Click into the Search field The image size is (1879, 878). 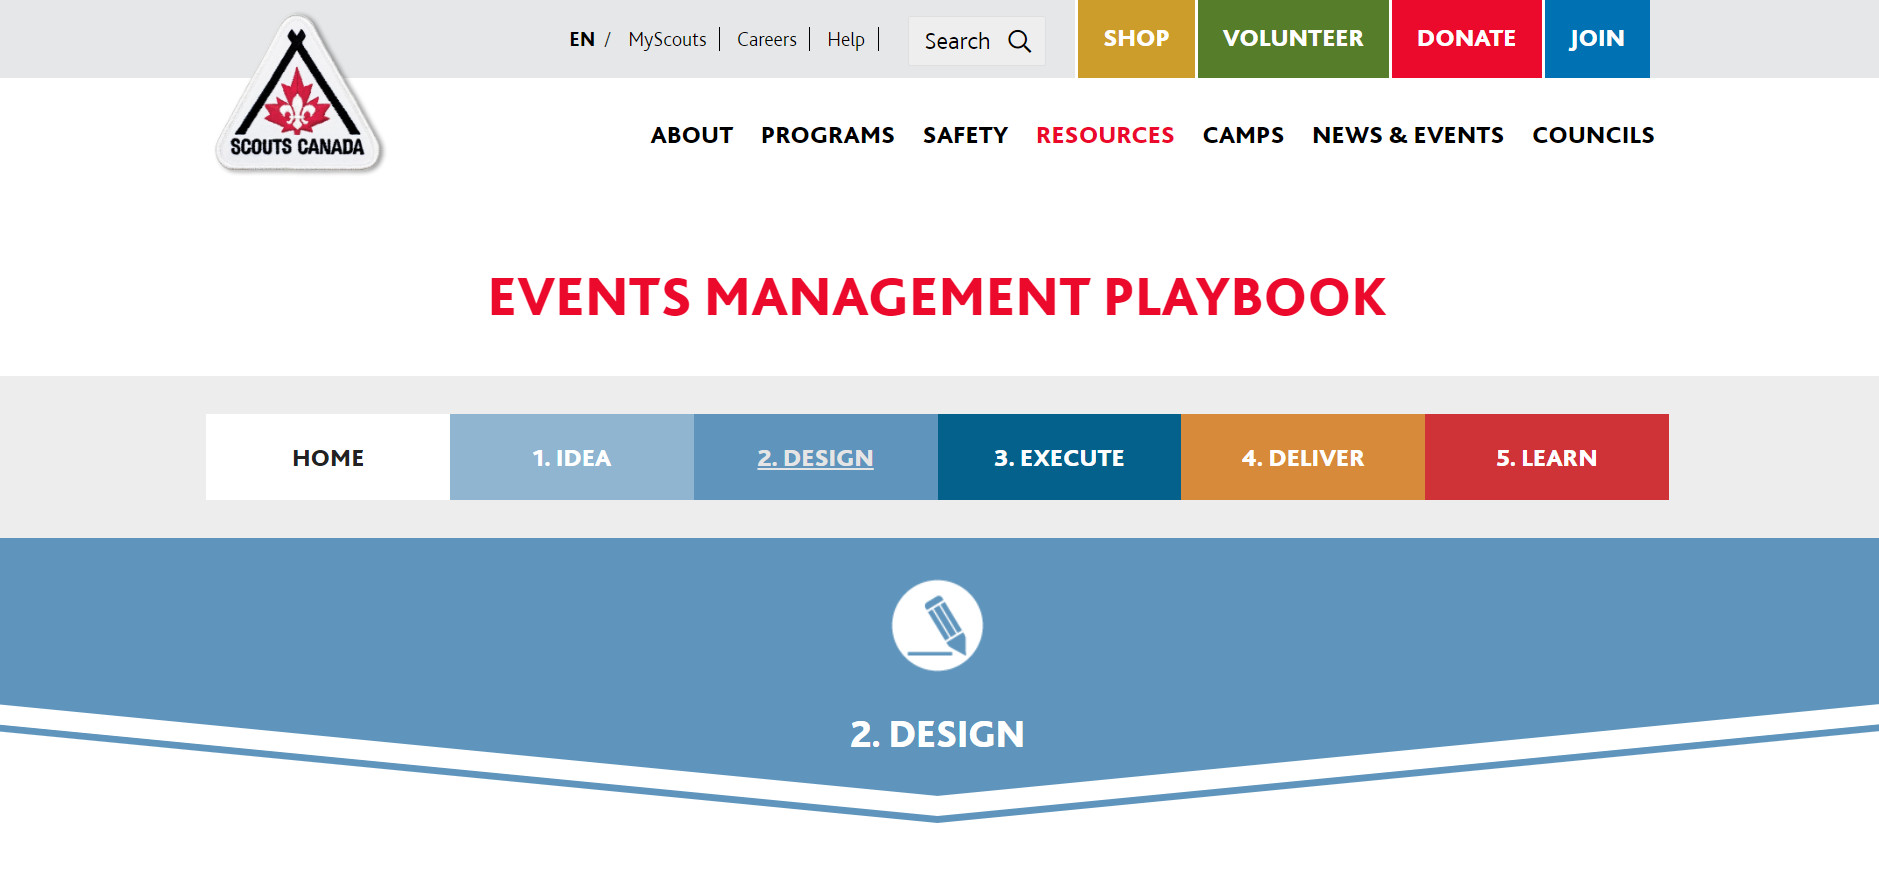click(957, 41)
